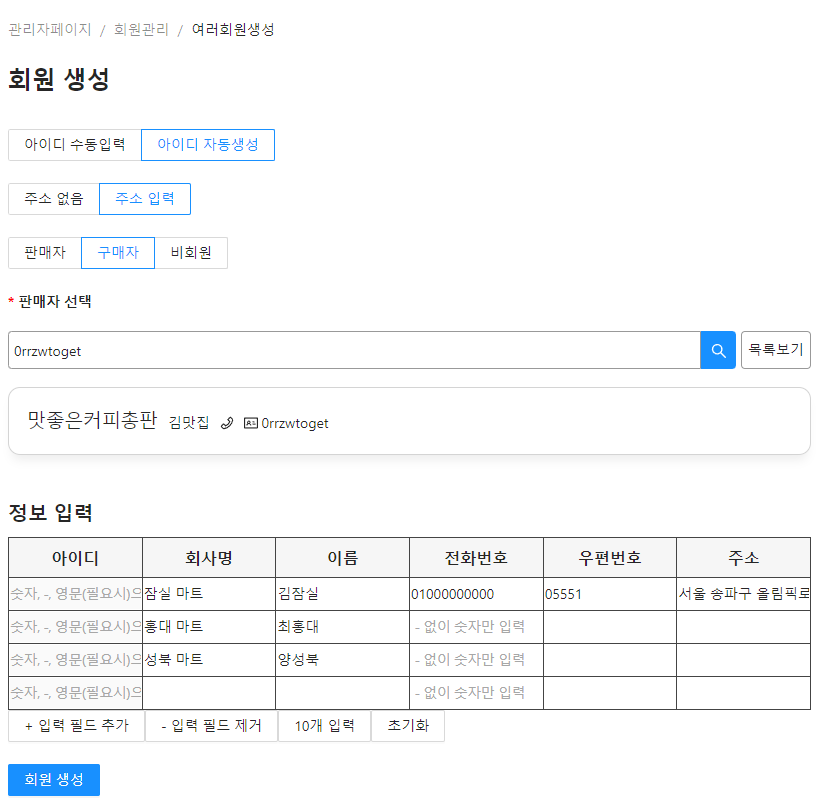Add a row with 입력 필드 추가
The height and width of the screenshot is (808, 819).
click(x=75, y=726)
